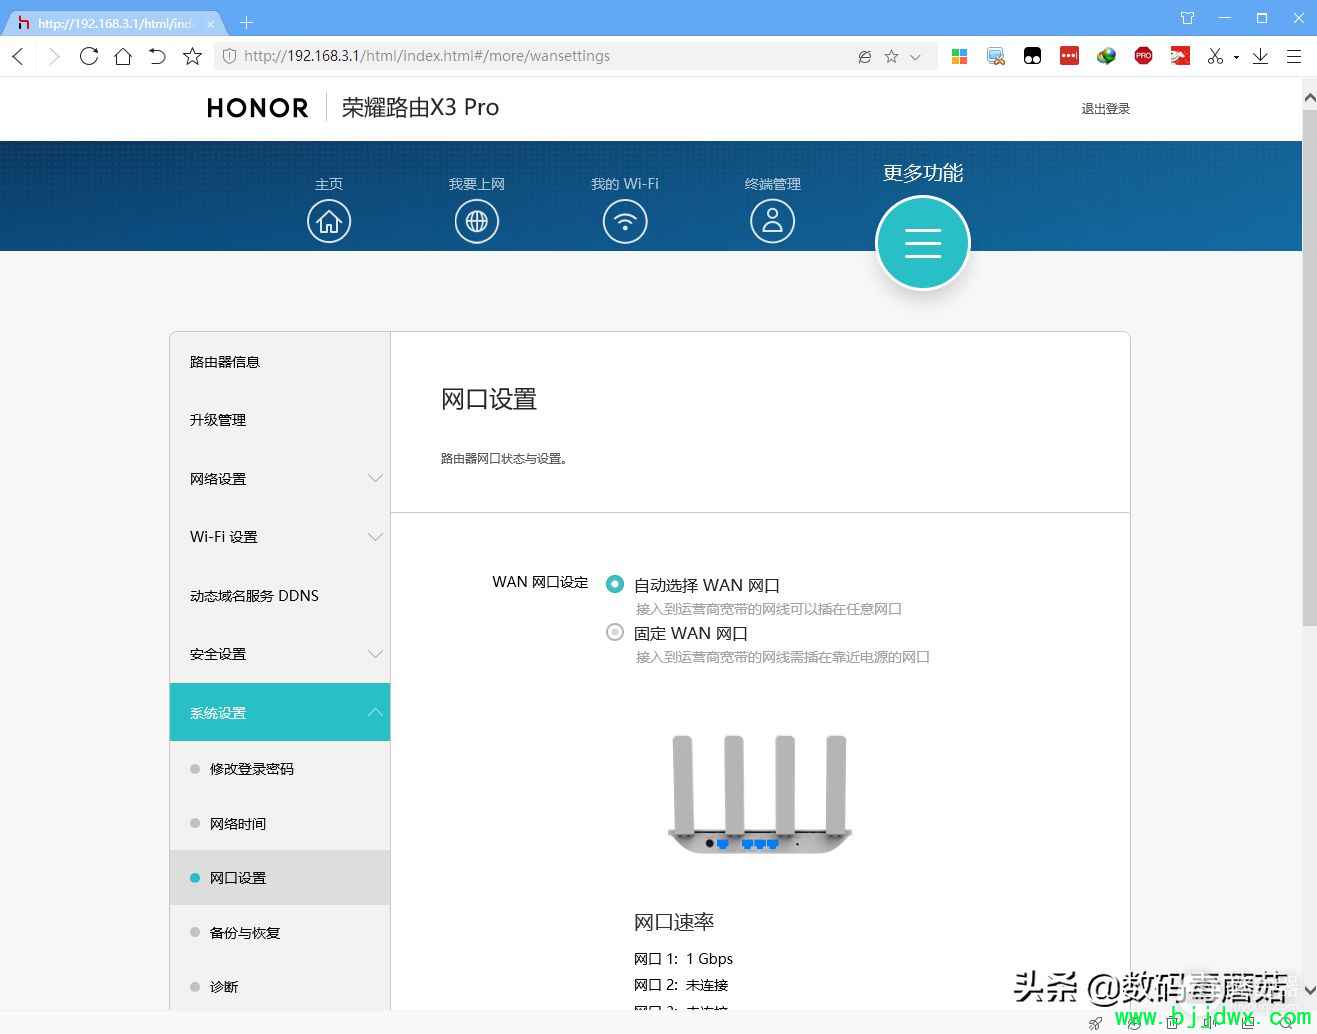The image size is (1317, 1034).
Task: Reload the page with the refresh icon
Action: click(x=89, y=56)
